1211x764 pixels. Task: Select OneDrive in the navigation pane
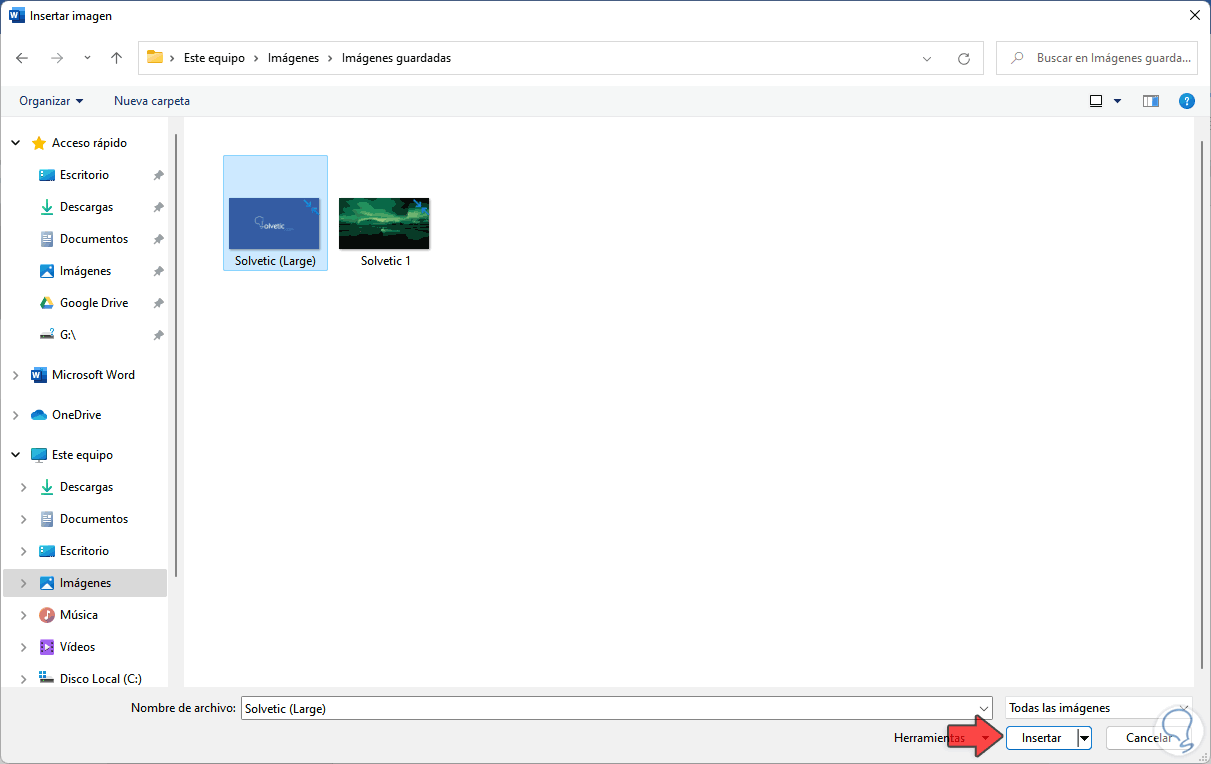tap(76, 415)
